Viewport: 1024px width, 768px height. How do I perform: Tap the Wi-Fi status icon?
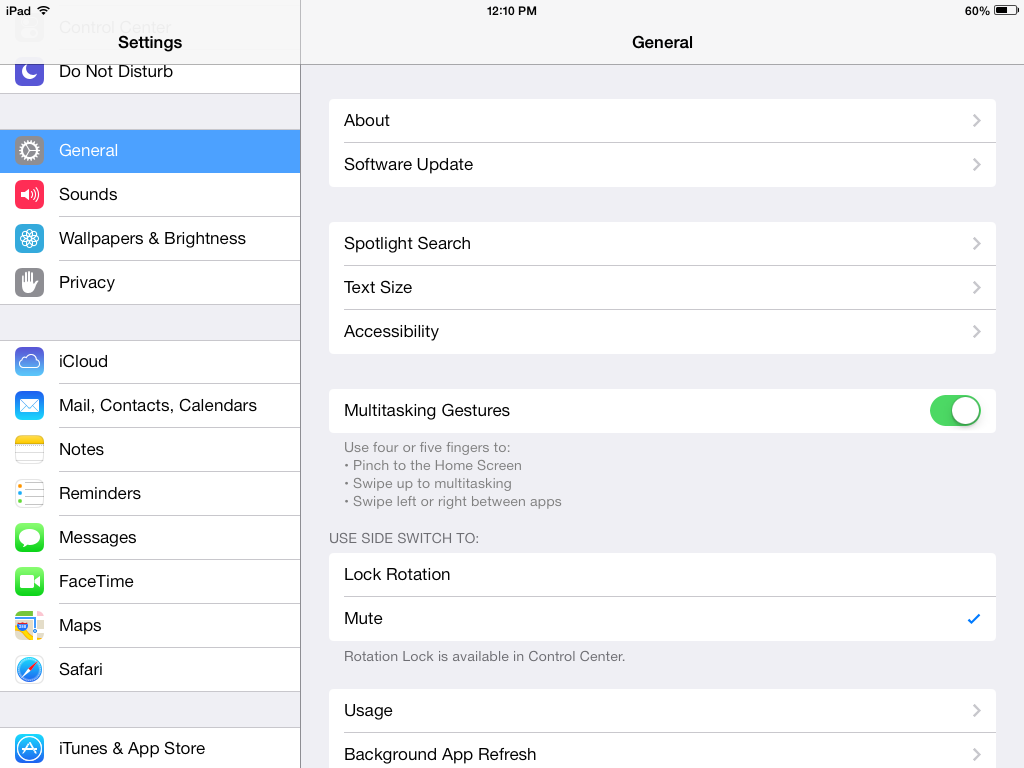pos(43,10)
